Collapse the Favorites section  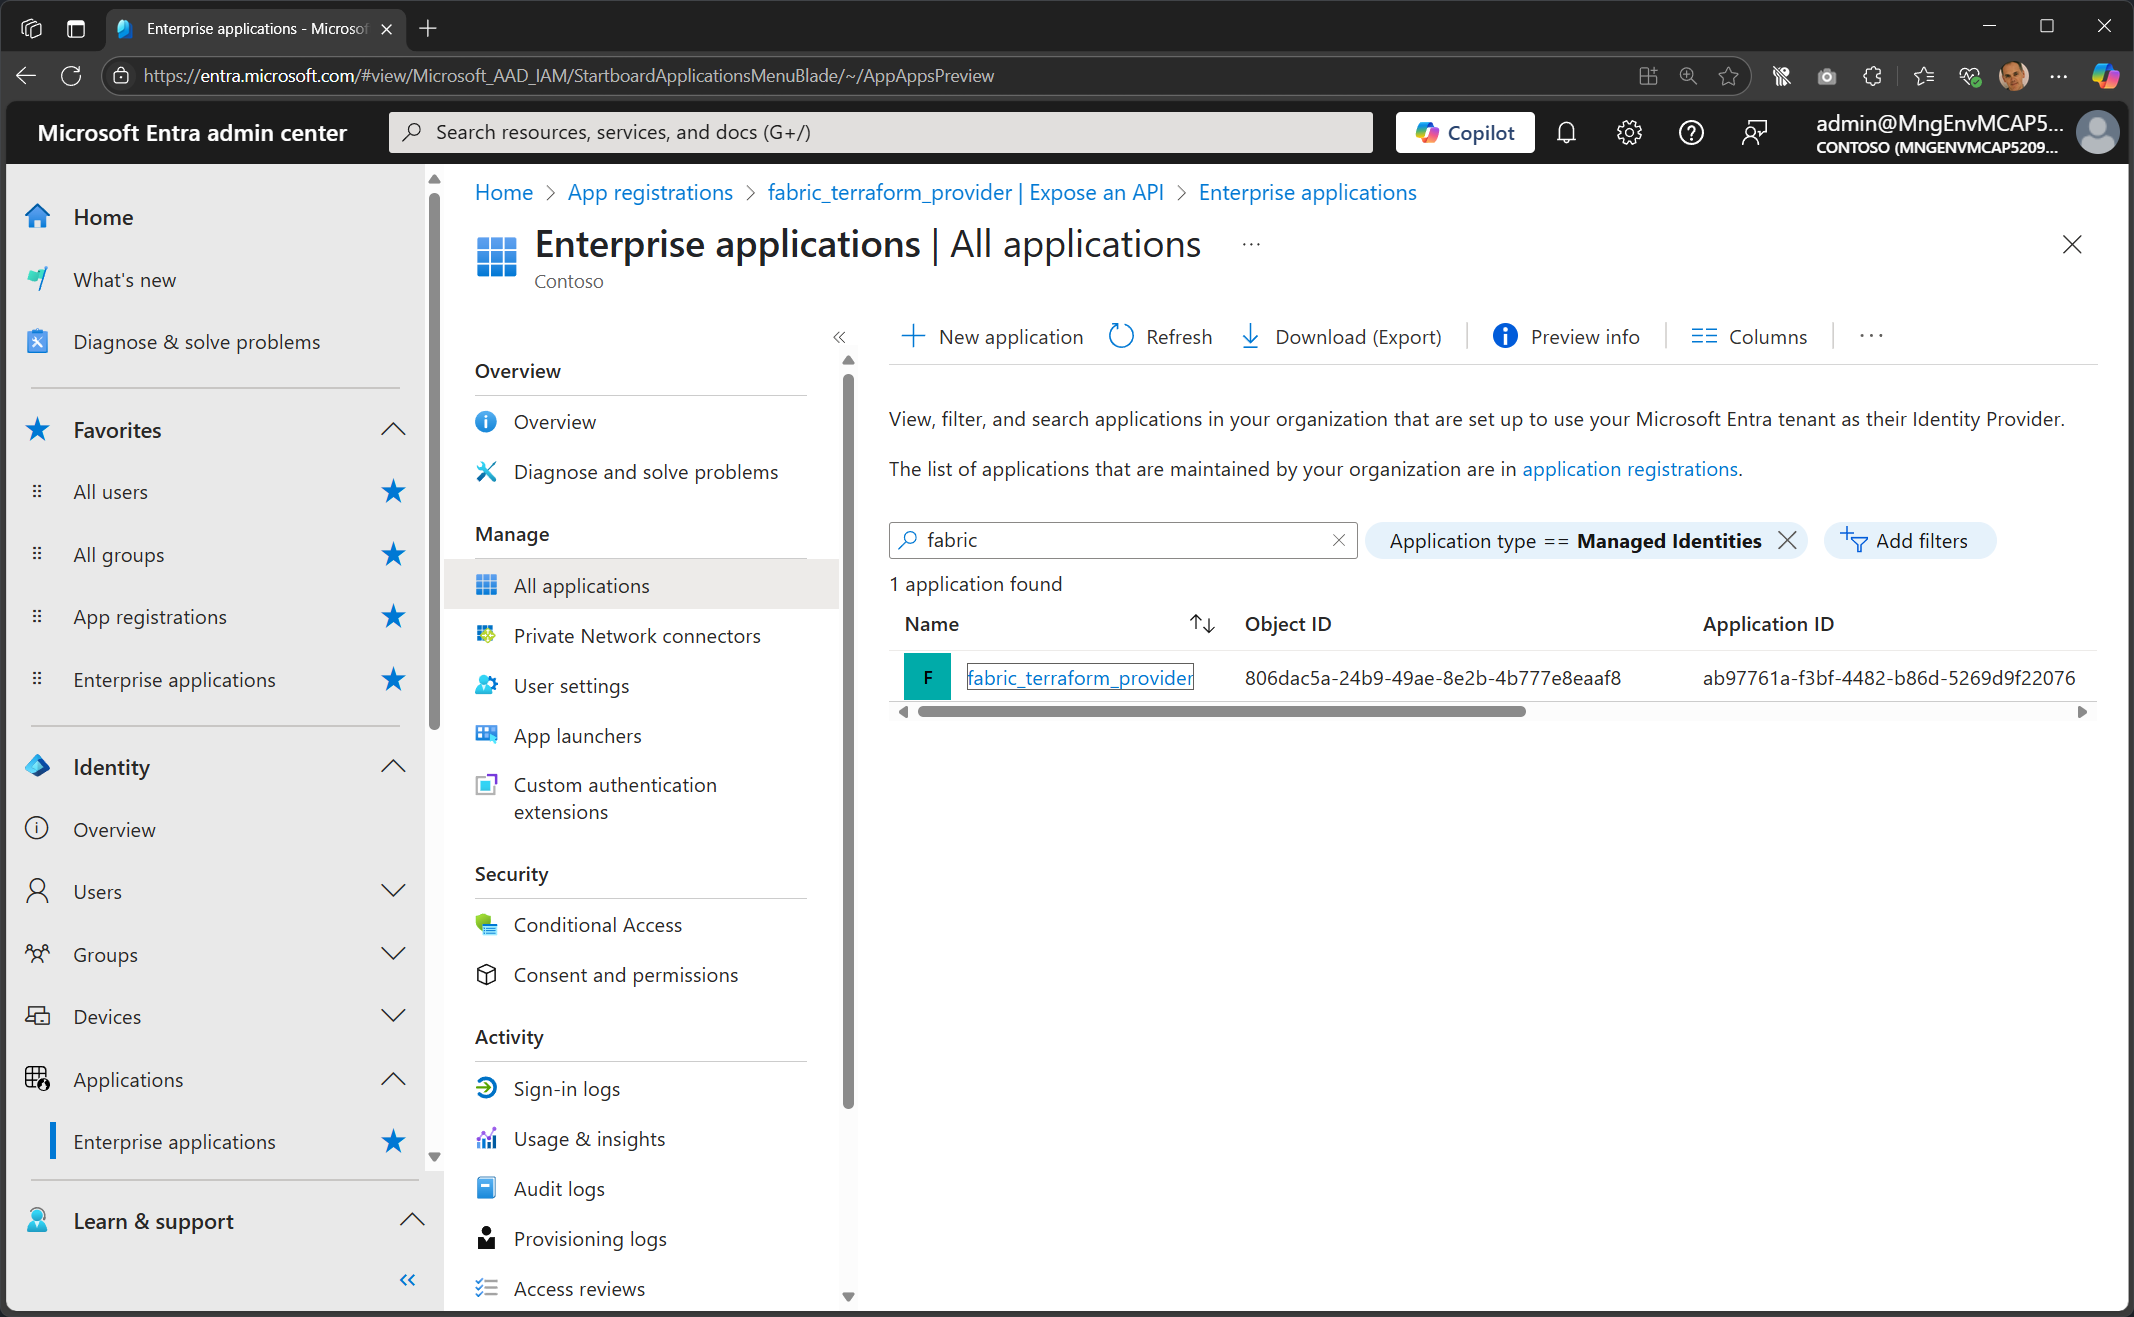[393, 429]
